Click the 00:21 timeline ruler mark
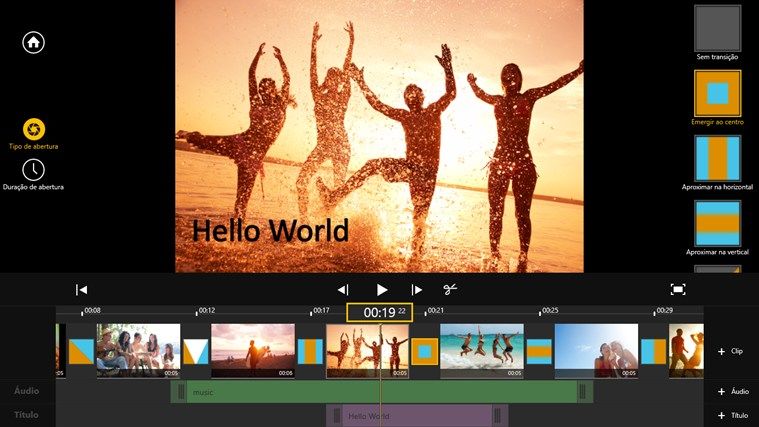 pyautogui.click(x=435, y=310)
